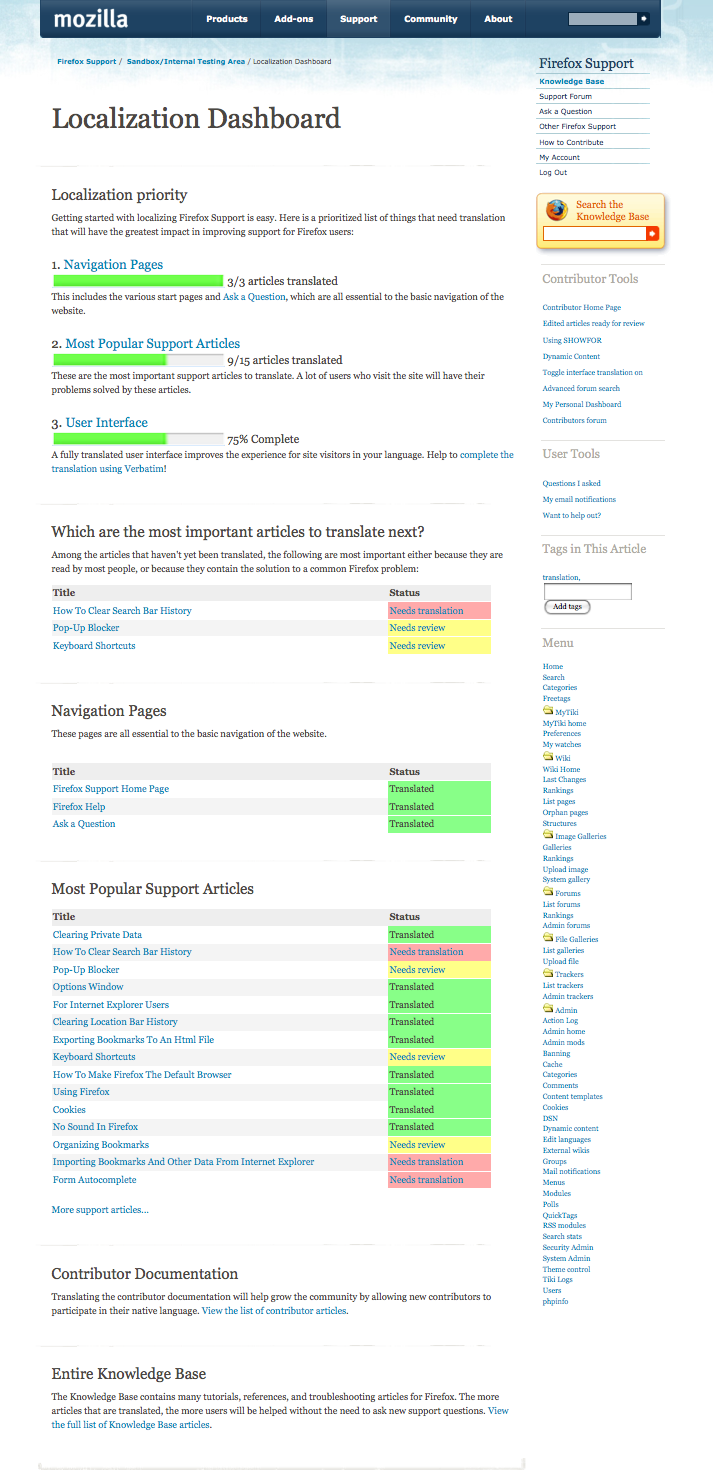Open Questions I asked link
Viewport: 713px width, 1470px height.
coord(572,484)
